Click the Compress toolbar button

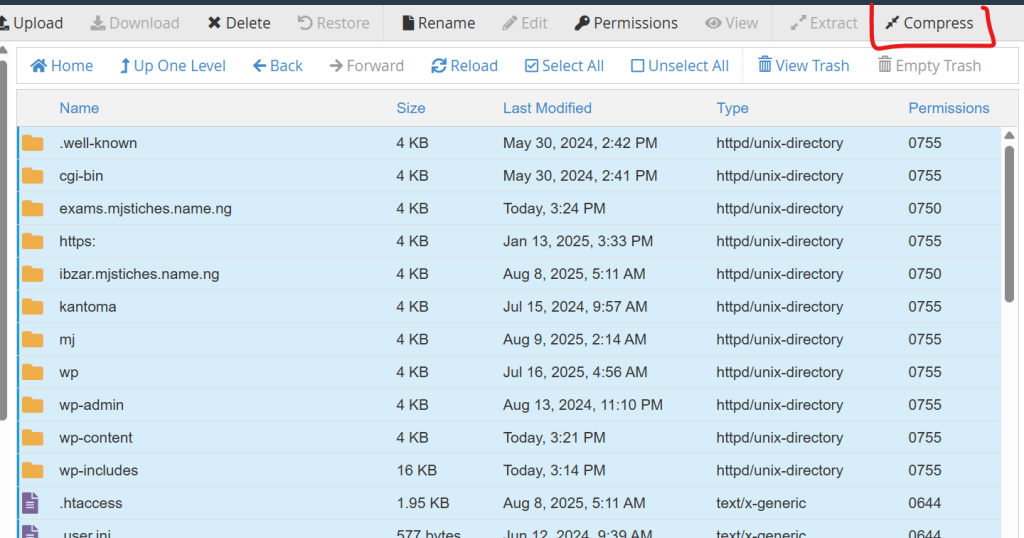928,23
